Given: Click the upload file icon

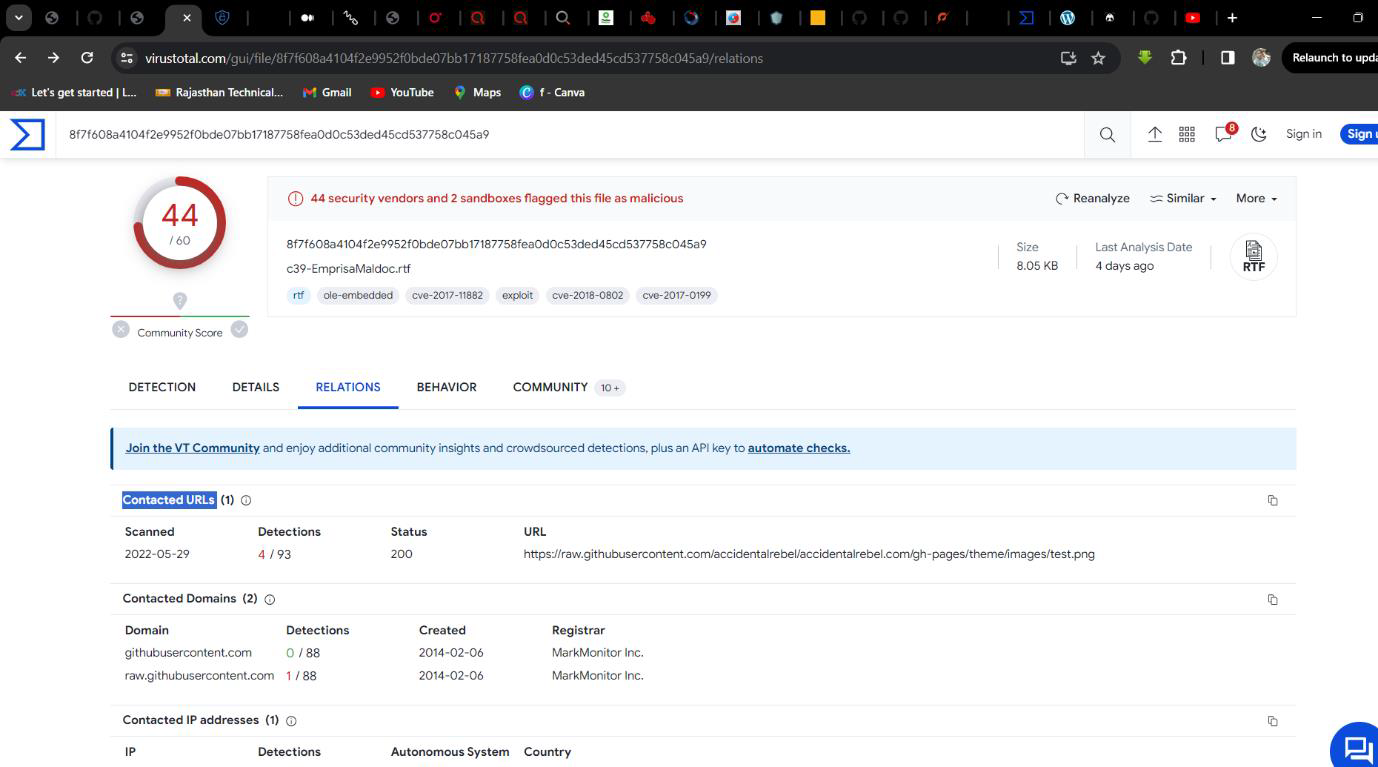Looking at the screenshot, I should (1154, 134).
